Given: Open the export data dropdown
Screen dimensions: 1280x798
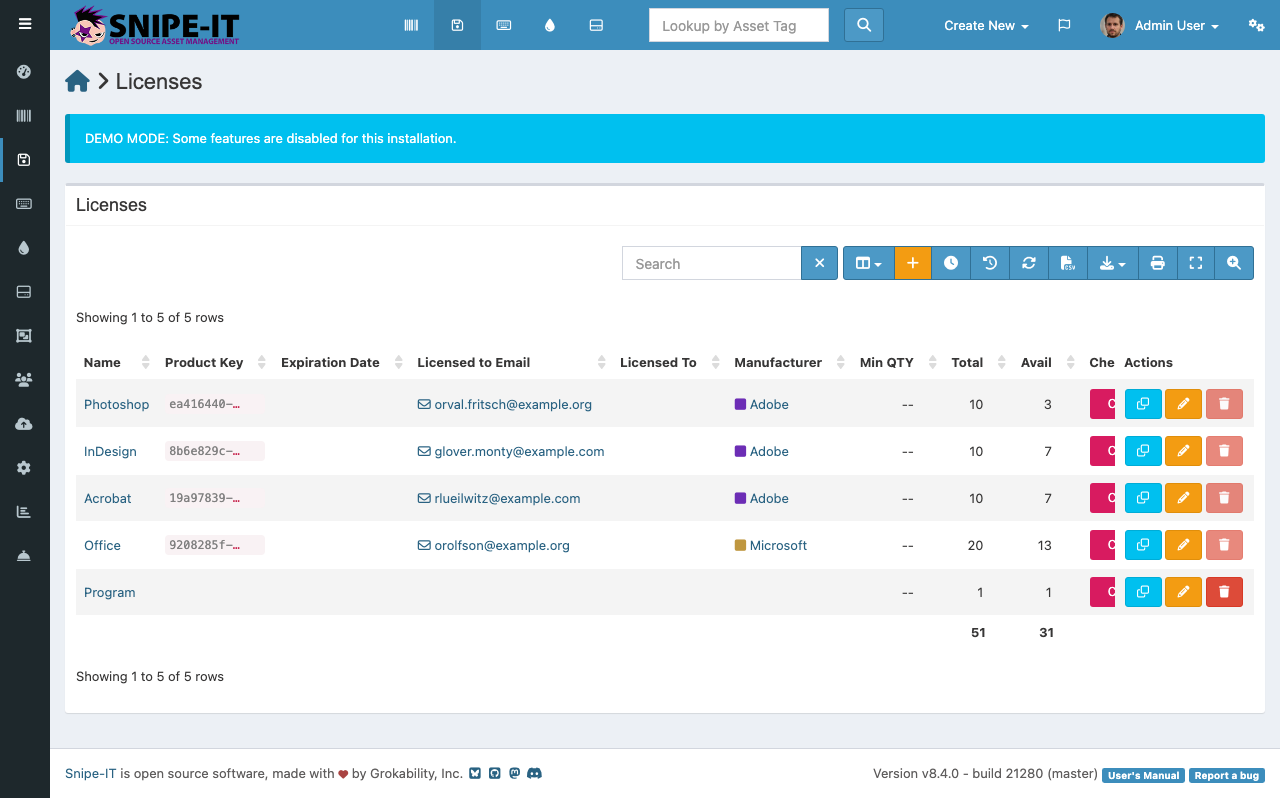Looking at the screenshot, I should [x=1113, y=263].
